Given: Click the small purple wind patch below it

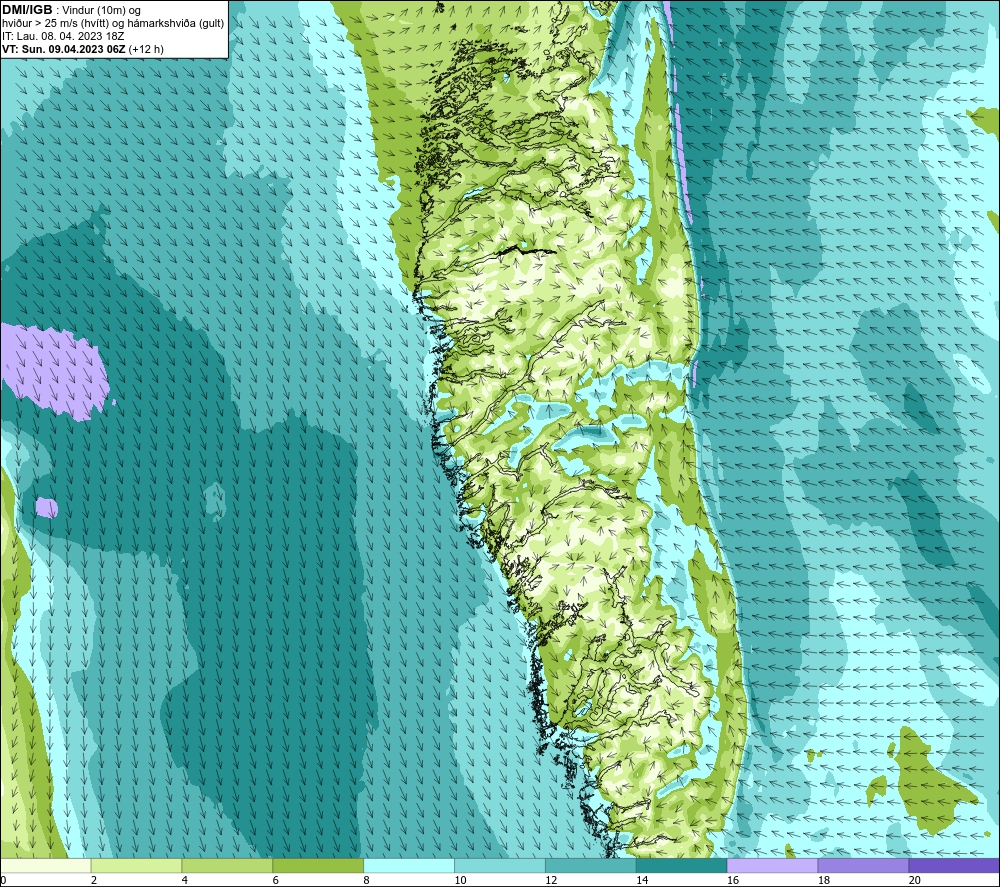Looking at the screenshot, I should [47, 508].
